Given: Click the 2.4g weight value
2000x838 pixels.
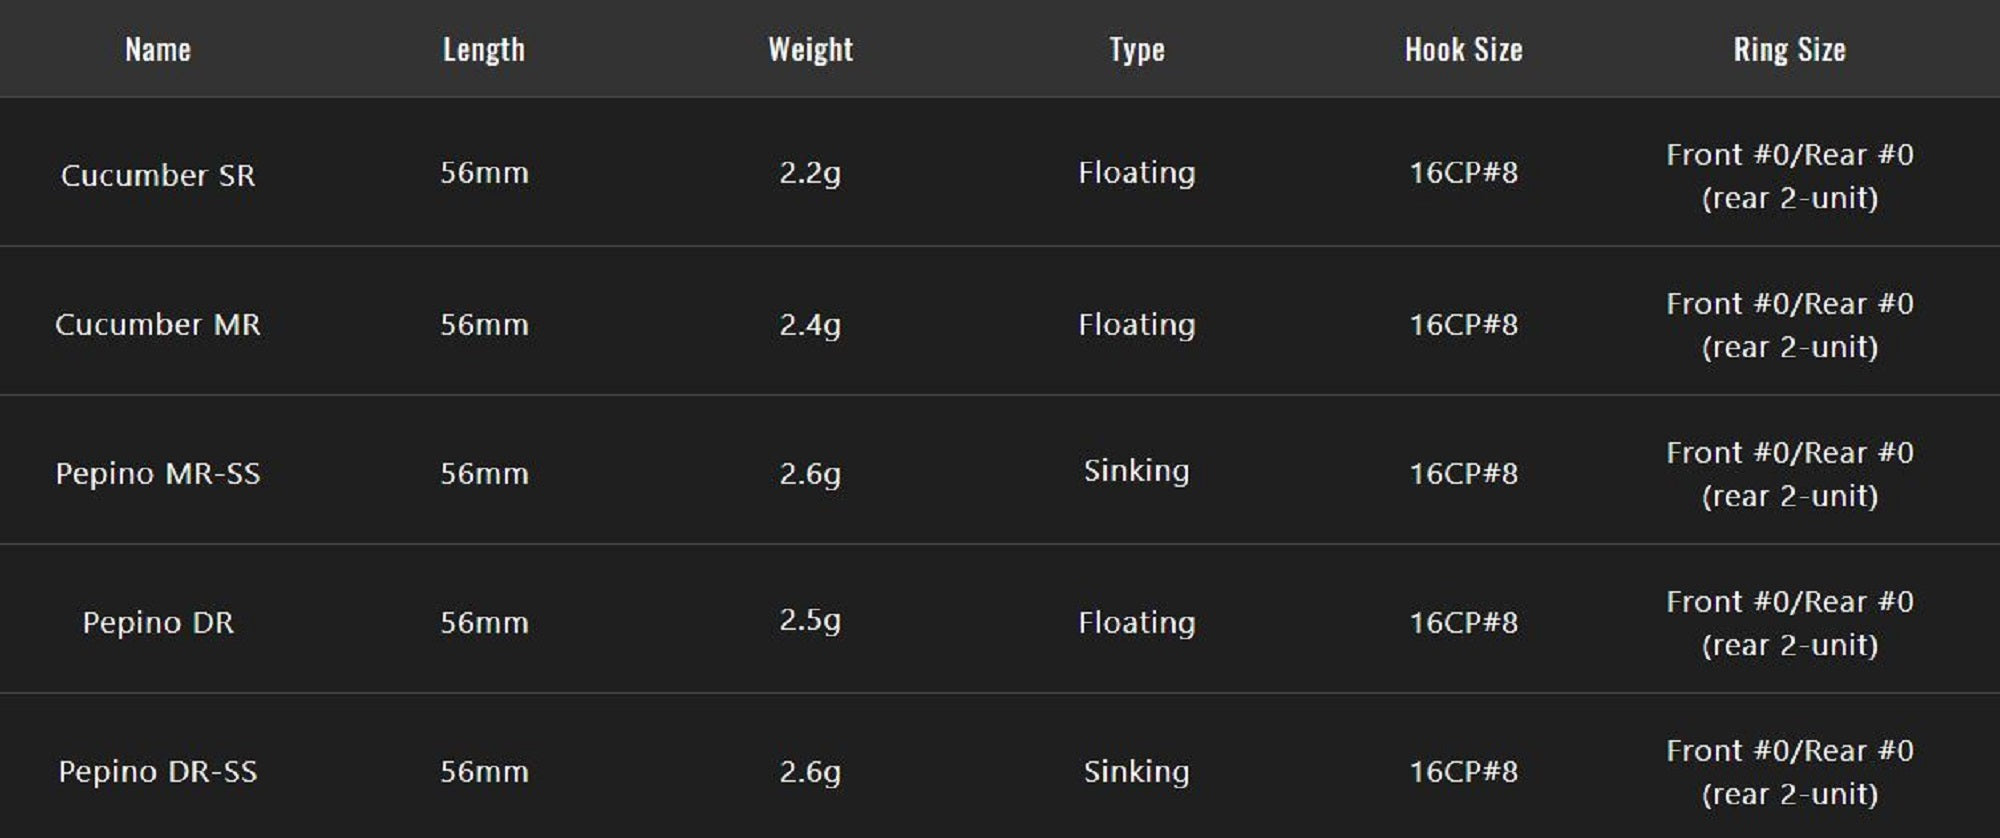Looking at the screenshot, I should click(x=810, y=325).
